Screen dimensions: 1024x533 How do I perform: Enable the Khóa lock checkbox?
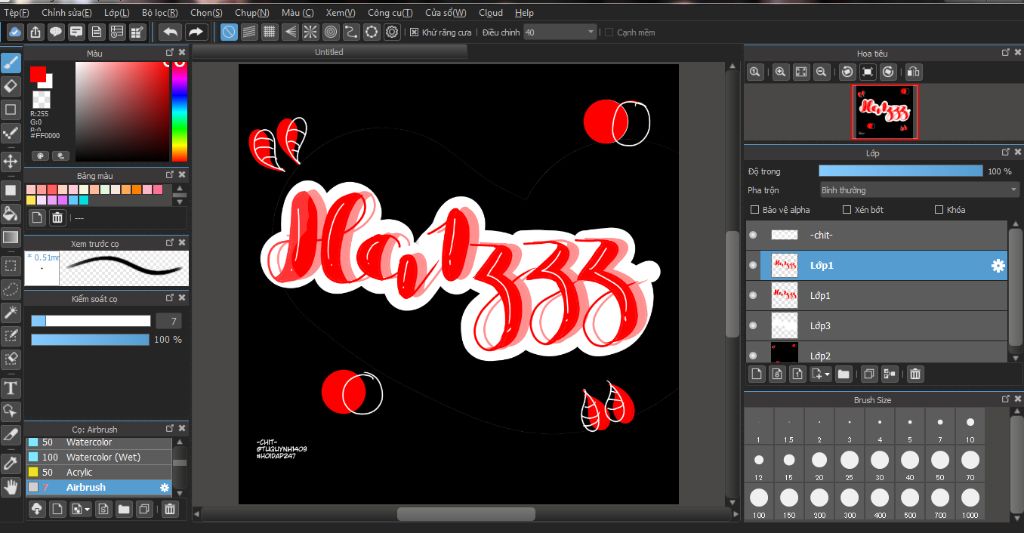(938, 210)
